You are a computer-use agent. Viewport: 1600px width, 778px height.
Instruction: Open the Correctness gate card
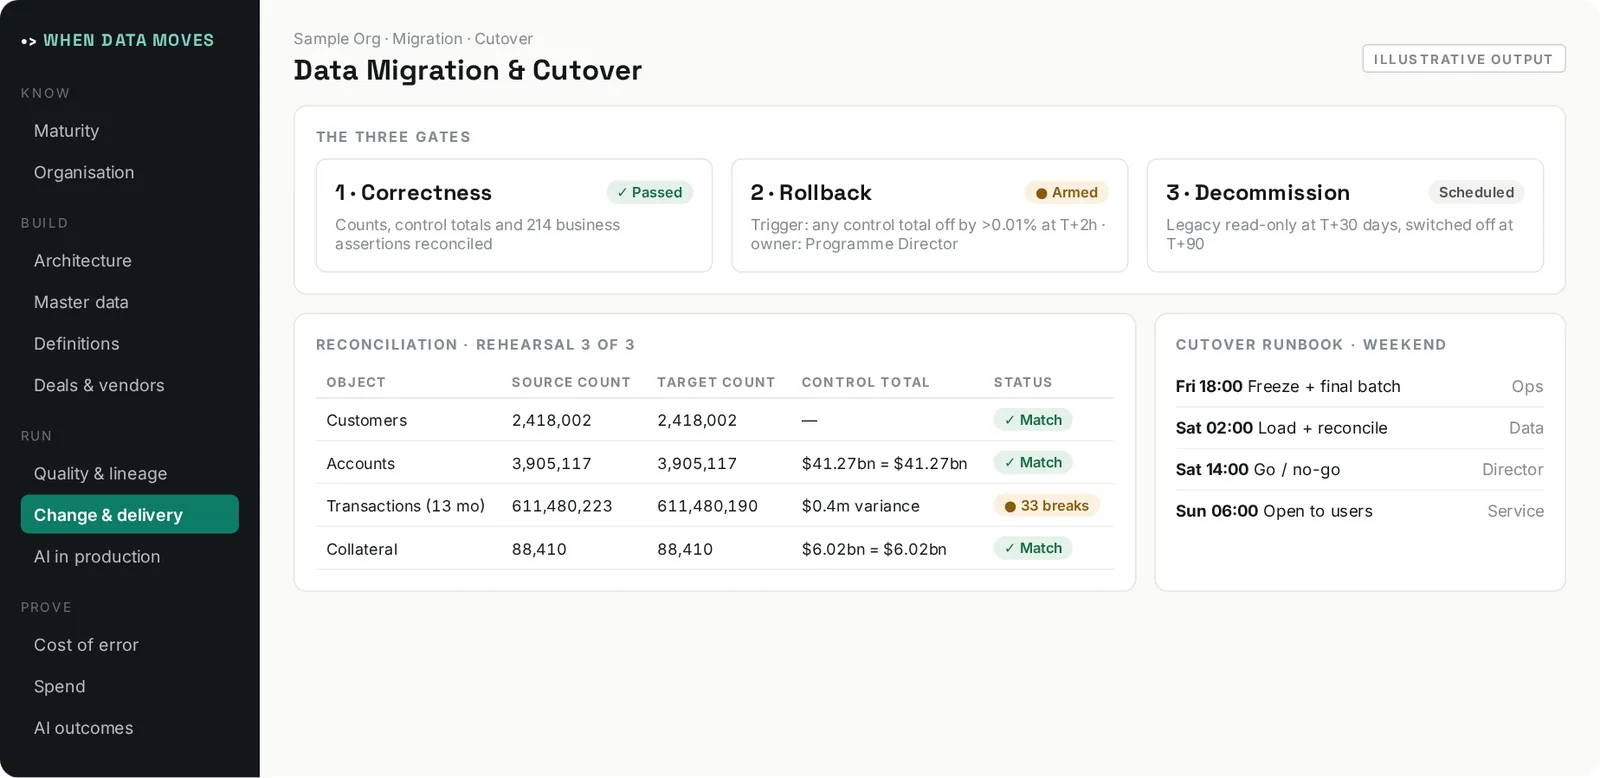tap(514, 215)
